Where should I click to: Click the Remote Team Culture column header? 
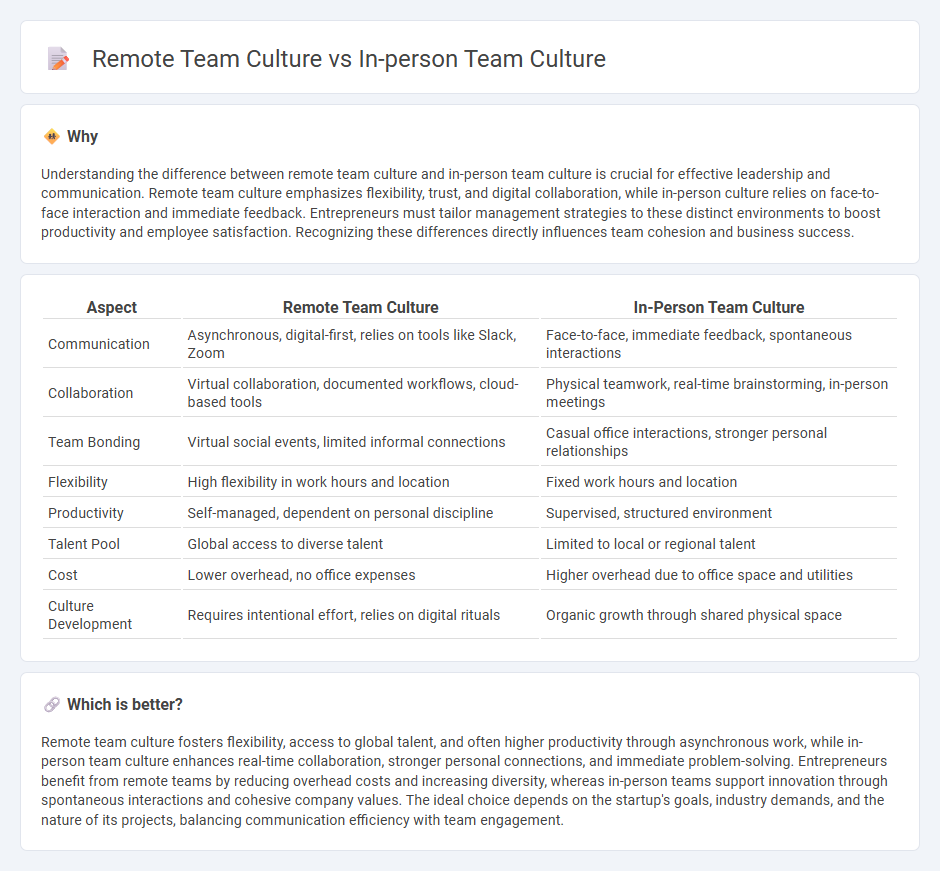click(x=360, y=308)
